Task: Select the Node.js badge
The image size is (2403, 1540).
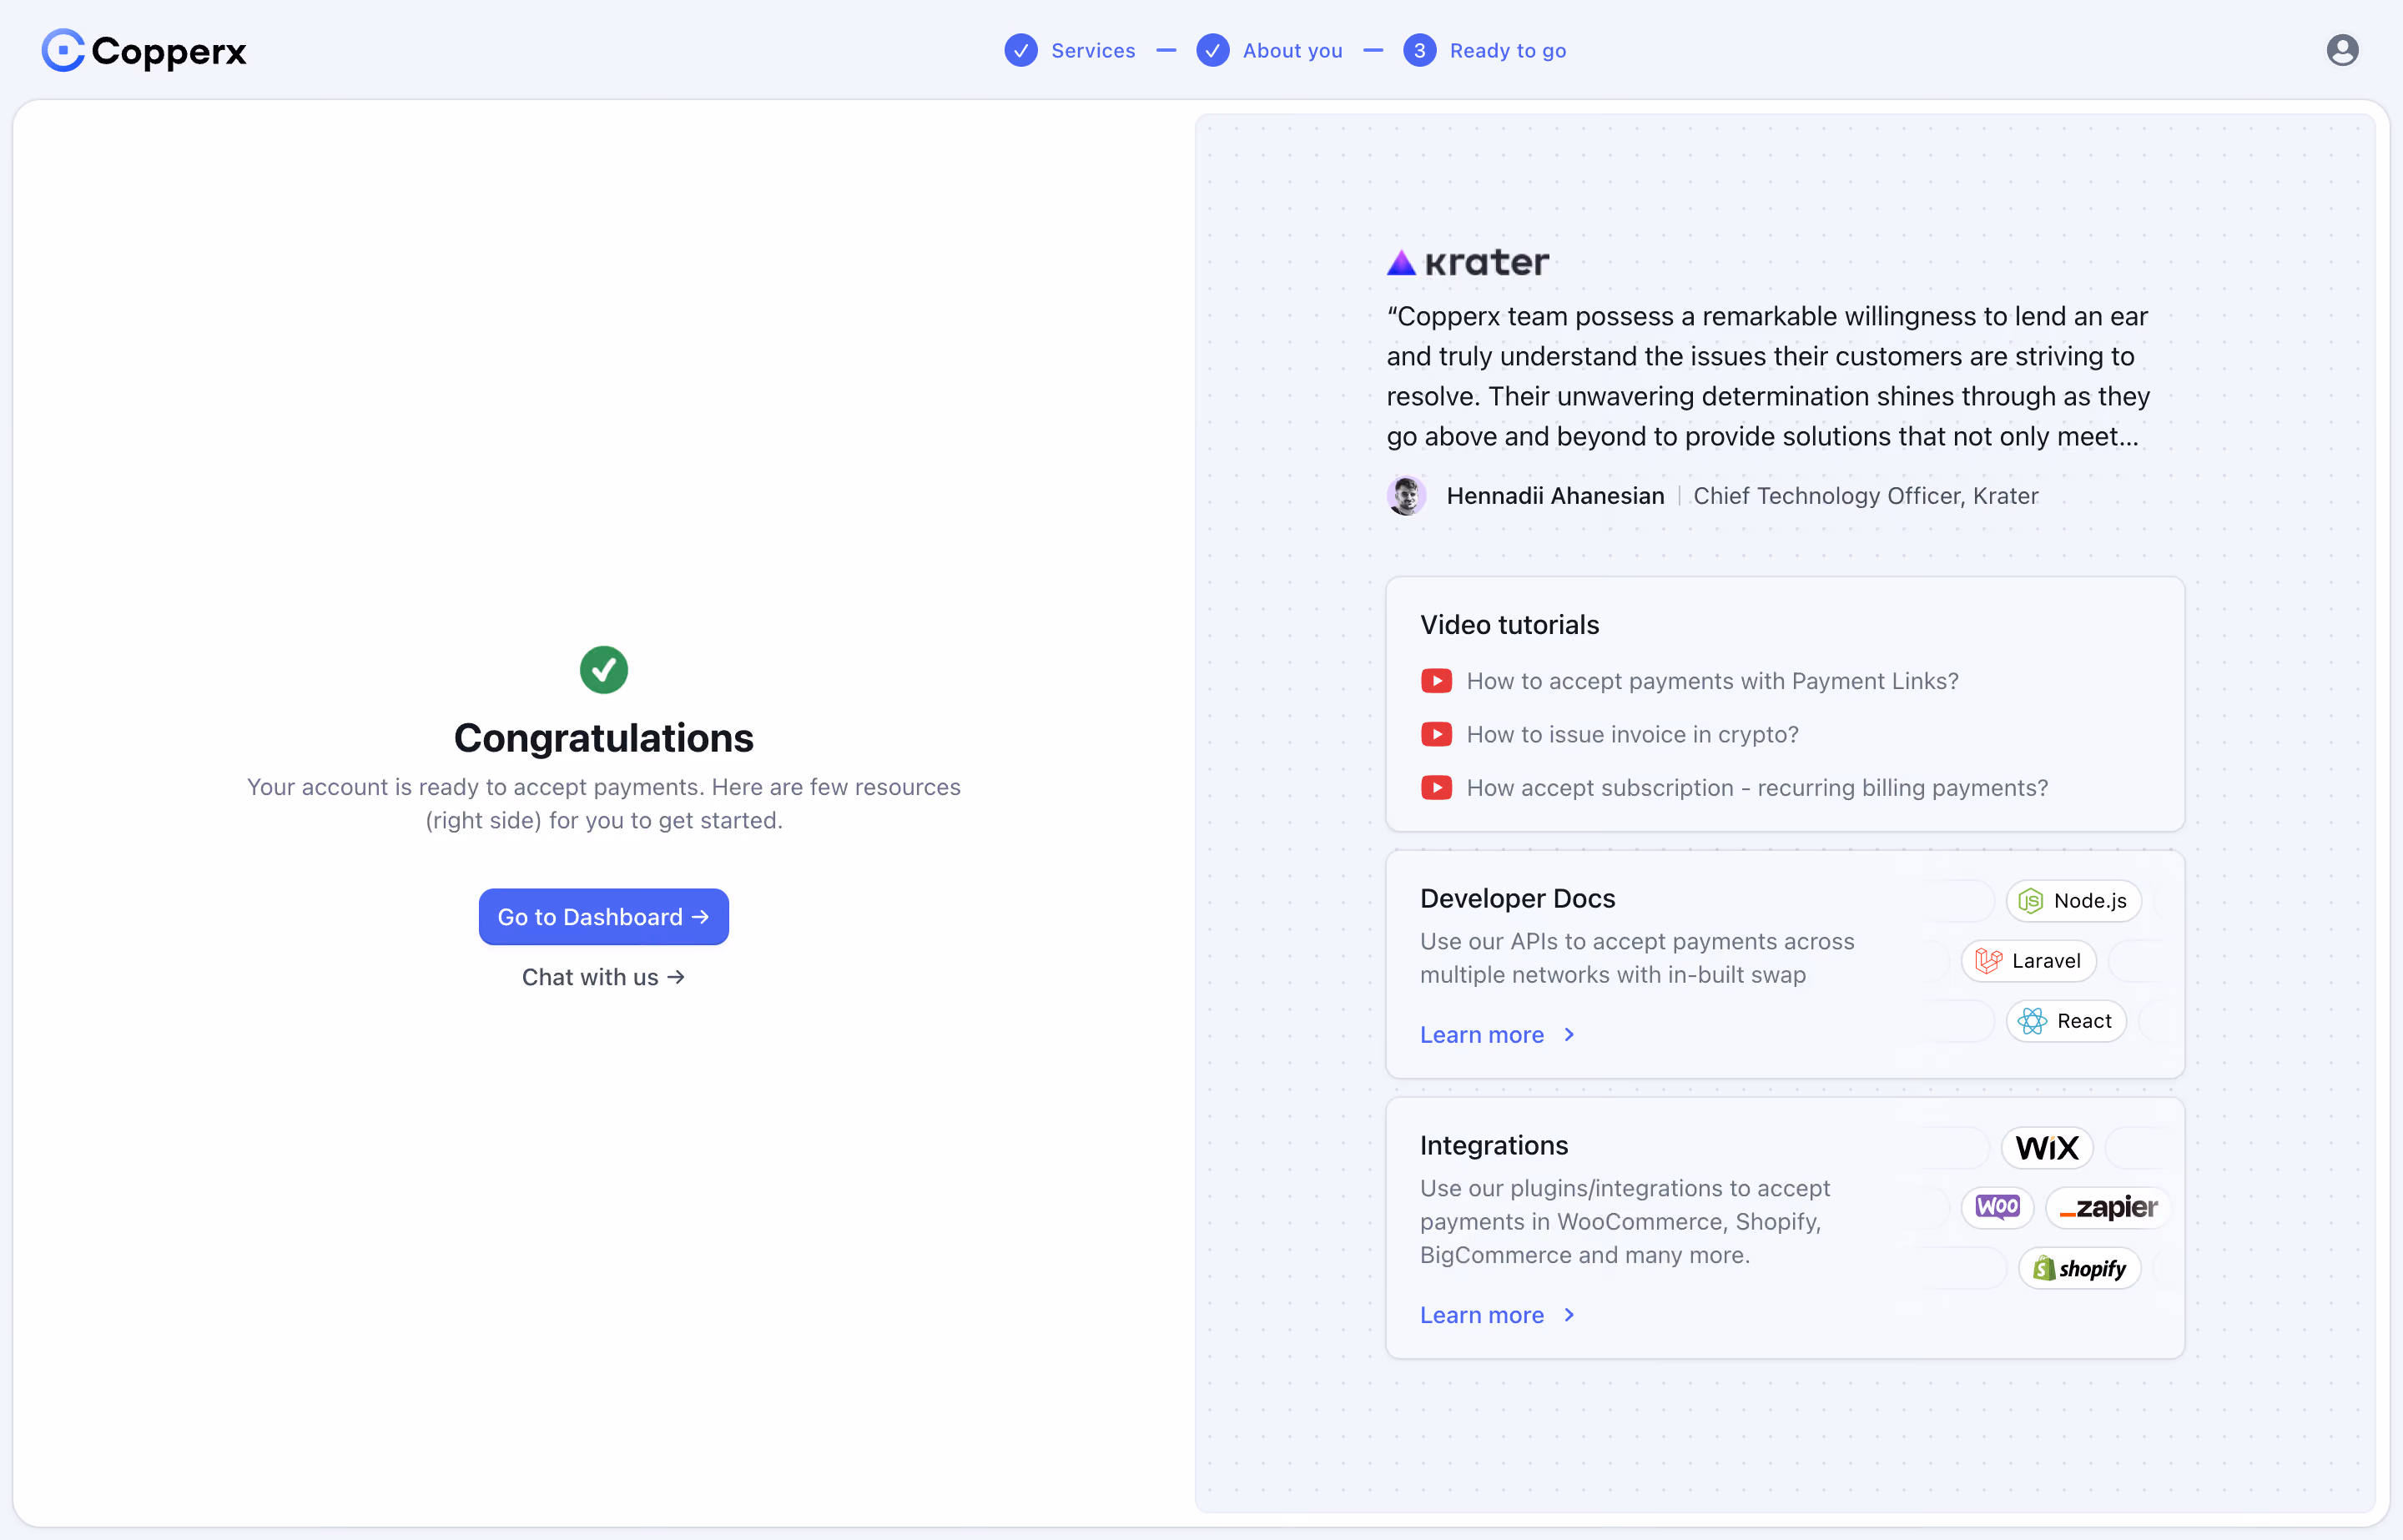Action: click(x=2073, y=901)
